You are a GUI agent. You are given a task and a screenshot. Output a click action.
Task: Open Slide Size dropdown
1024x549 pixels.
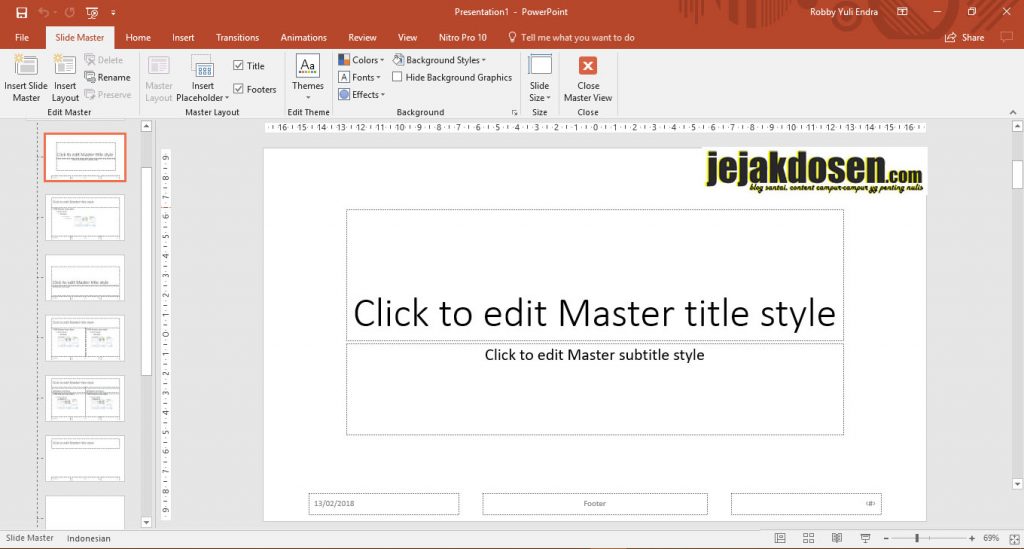(x=539, y=78)
